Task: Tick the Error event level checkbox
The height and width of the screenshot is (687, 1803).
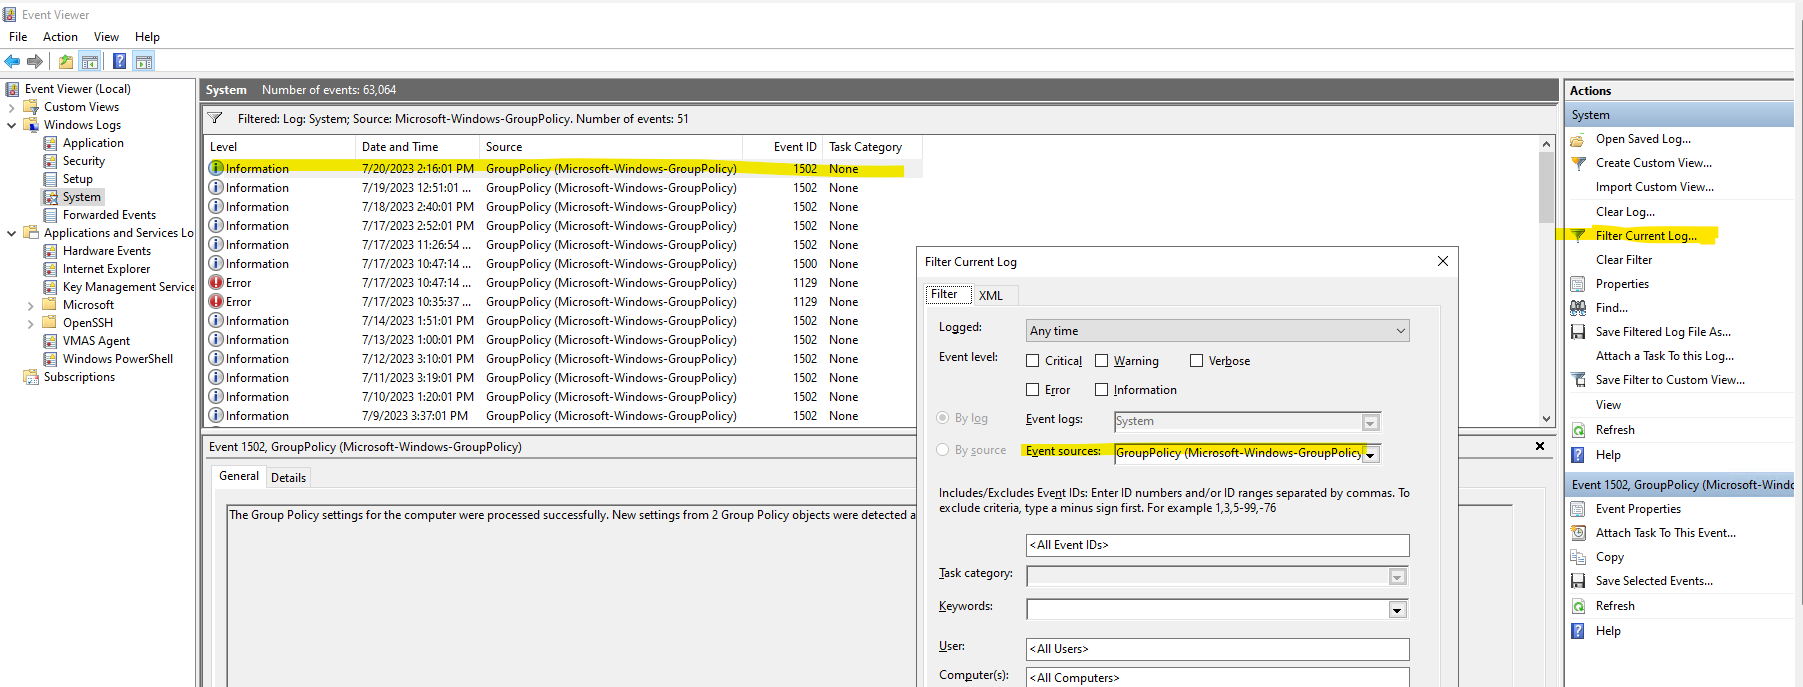Action: tap(1033, 390)
